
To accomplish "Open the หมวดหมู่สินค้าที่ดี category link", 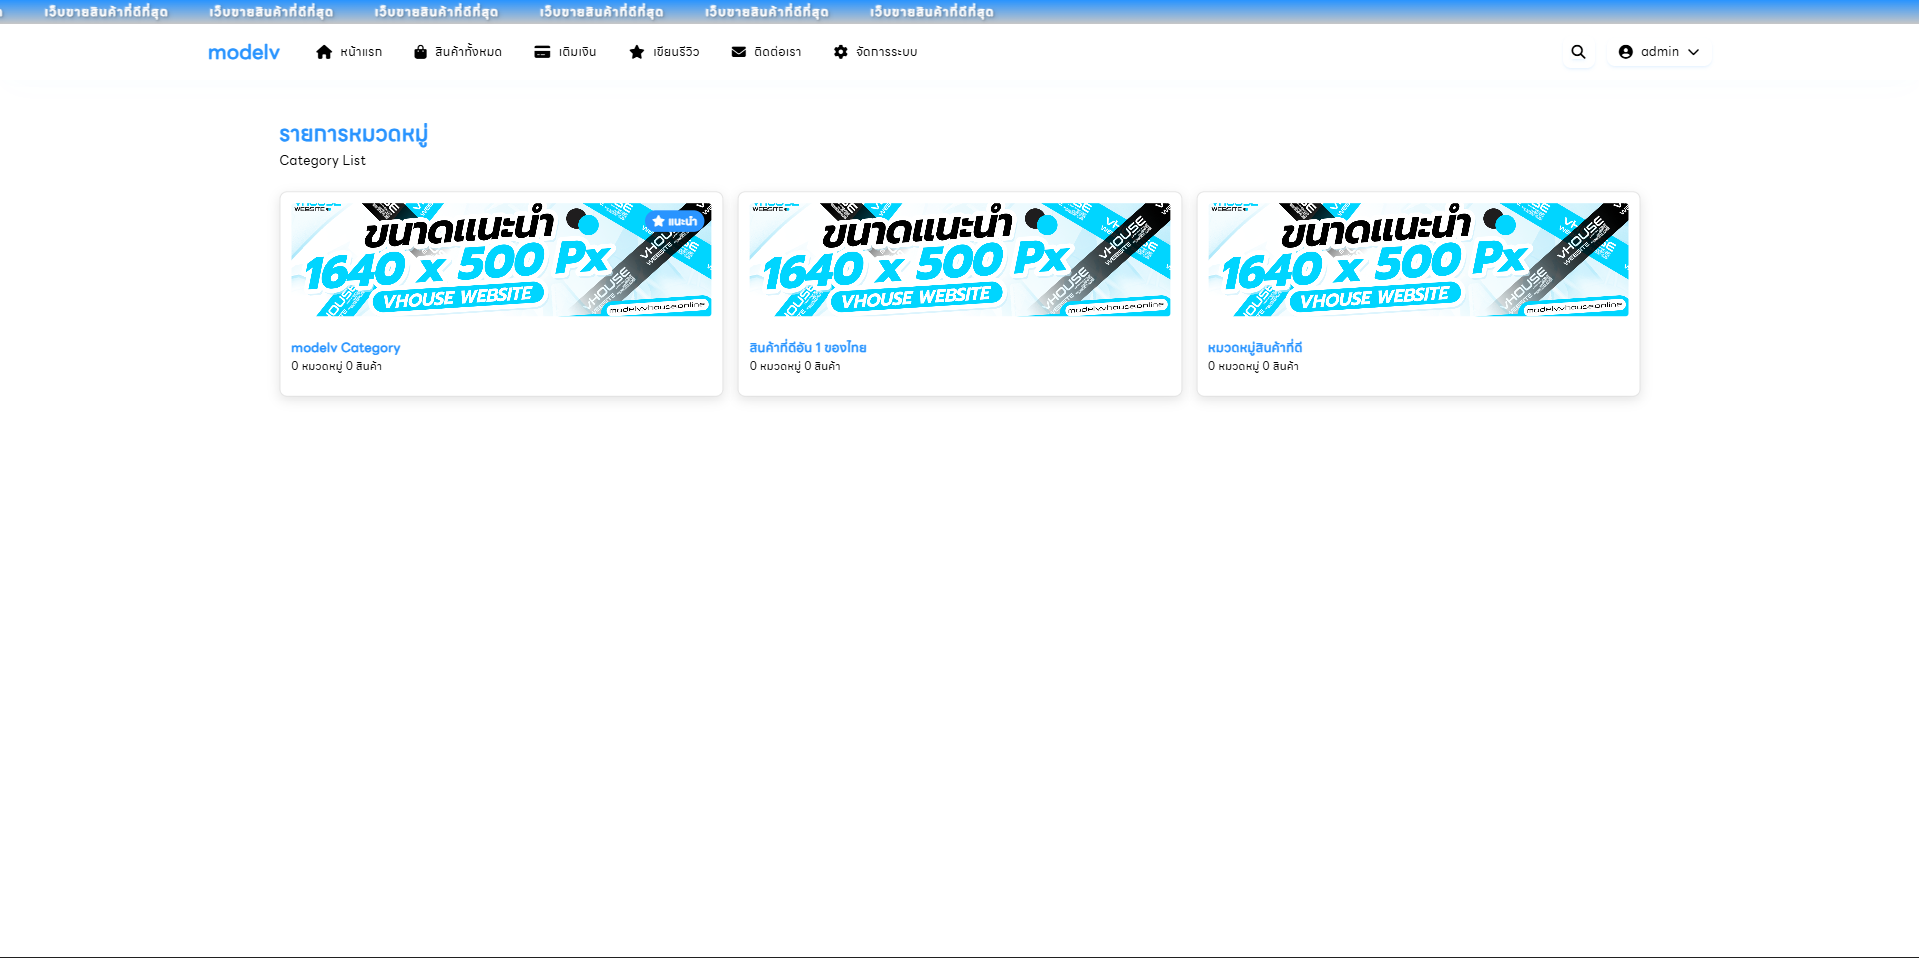I will pos(1254,348).
